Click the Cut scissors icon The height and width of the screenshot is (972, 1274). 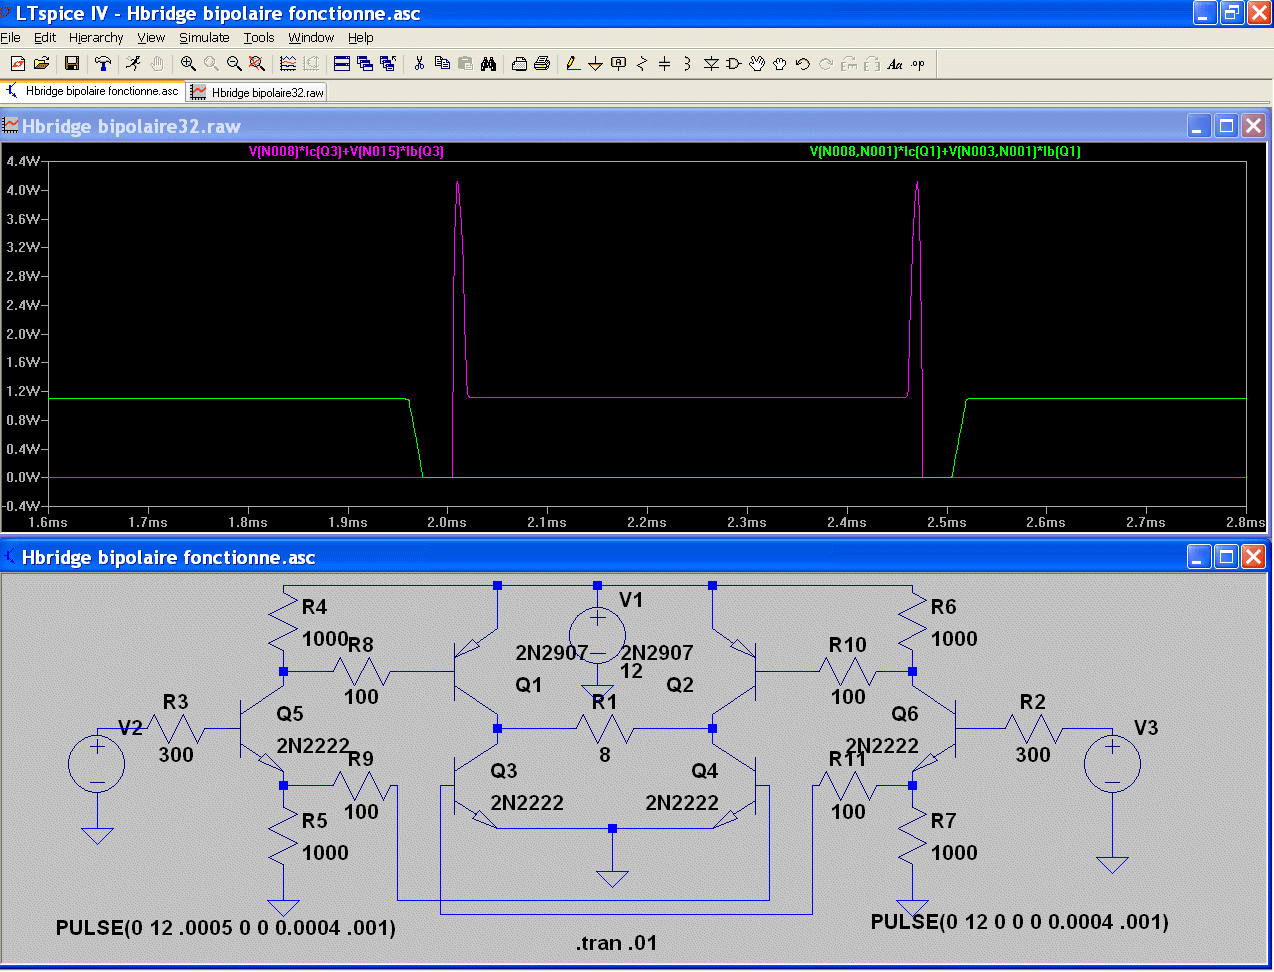click(x=419, y=63)
